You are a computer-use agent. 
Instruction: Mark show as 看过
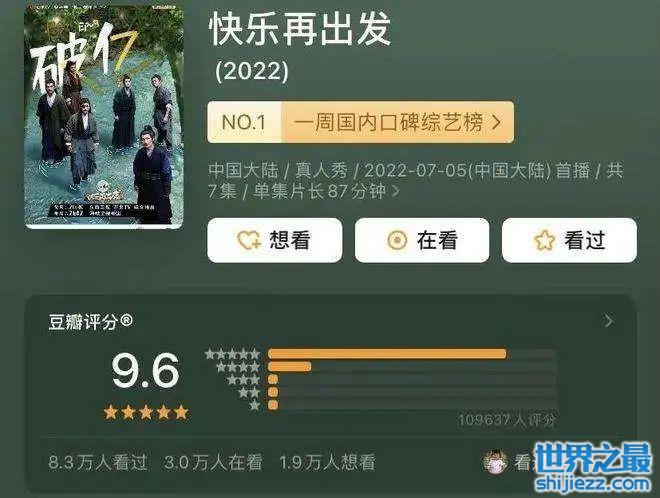point(569,240)
